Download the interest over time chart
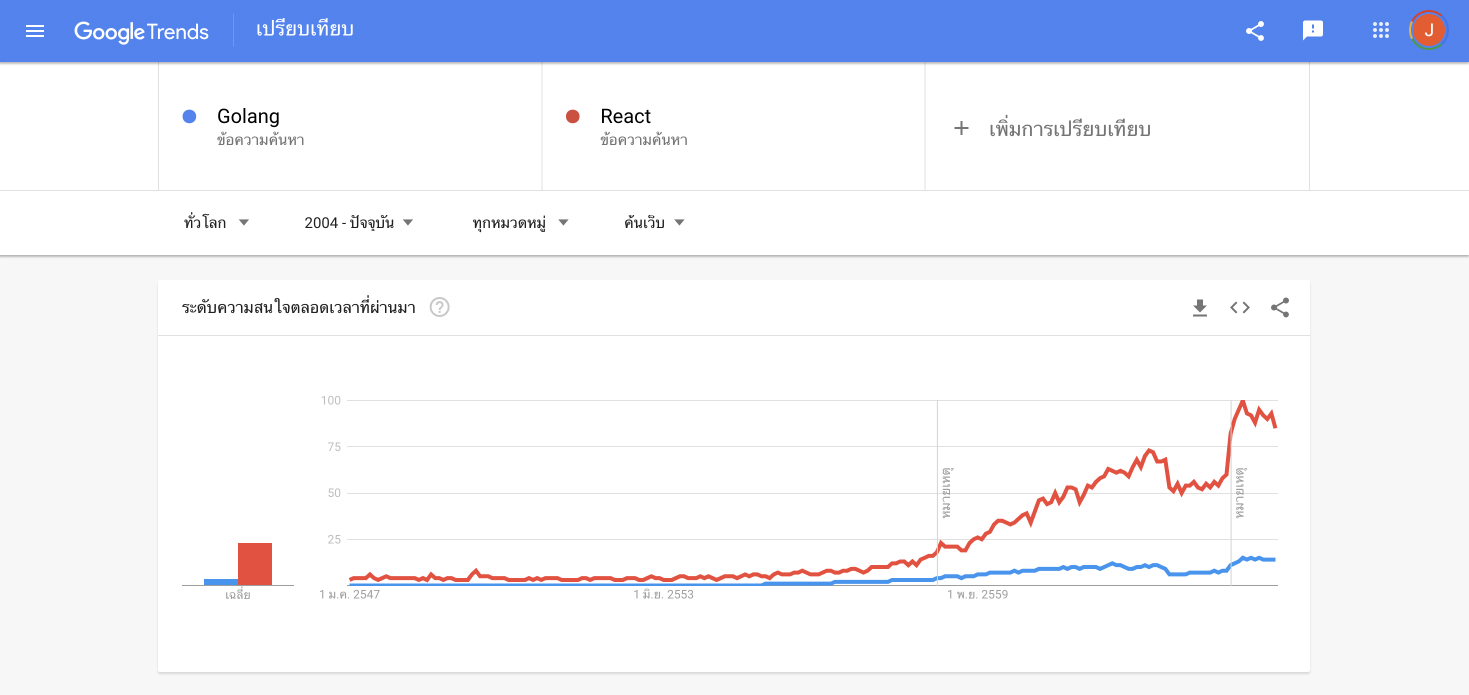 (1200, 308)
